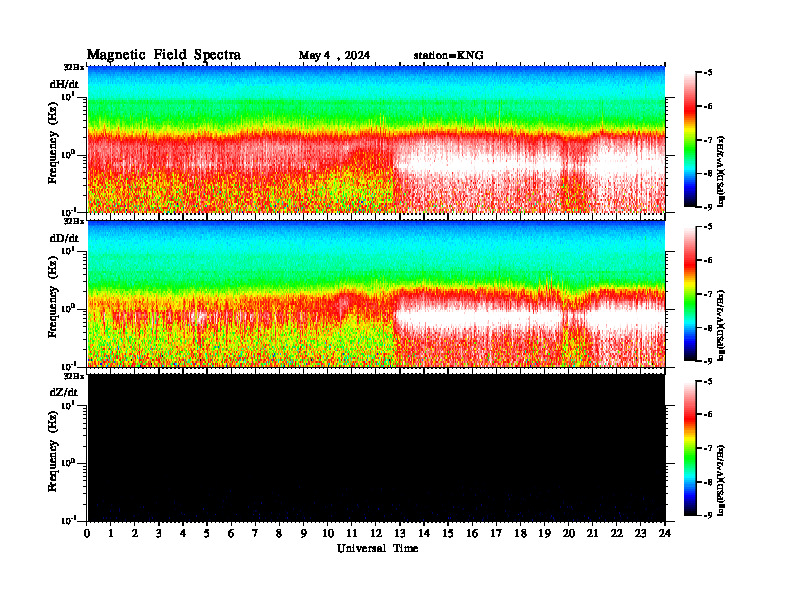Click hour 24 on the time axis
792x612 pixels.
click(x=665, y=534)
